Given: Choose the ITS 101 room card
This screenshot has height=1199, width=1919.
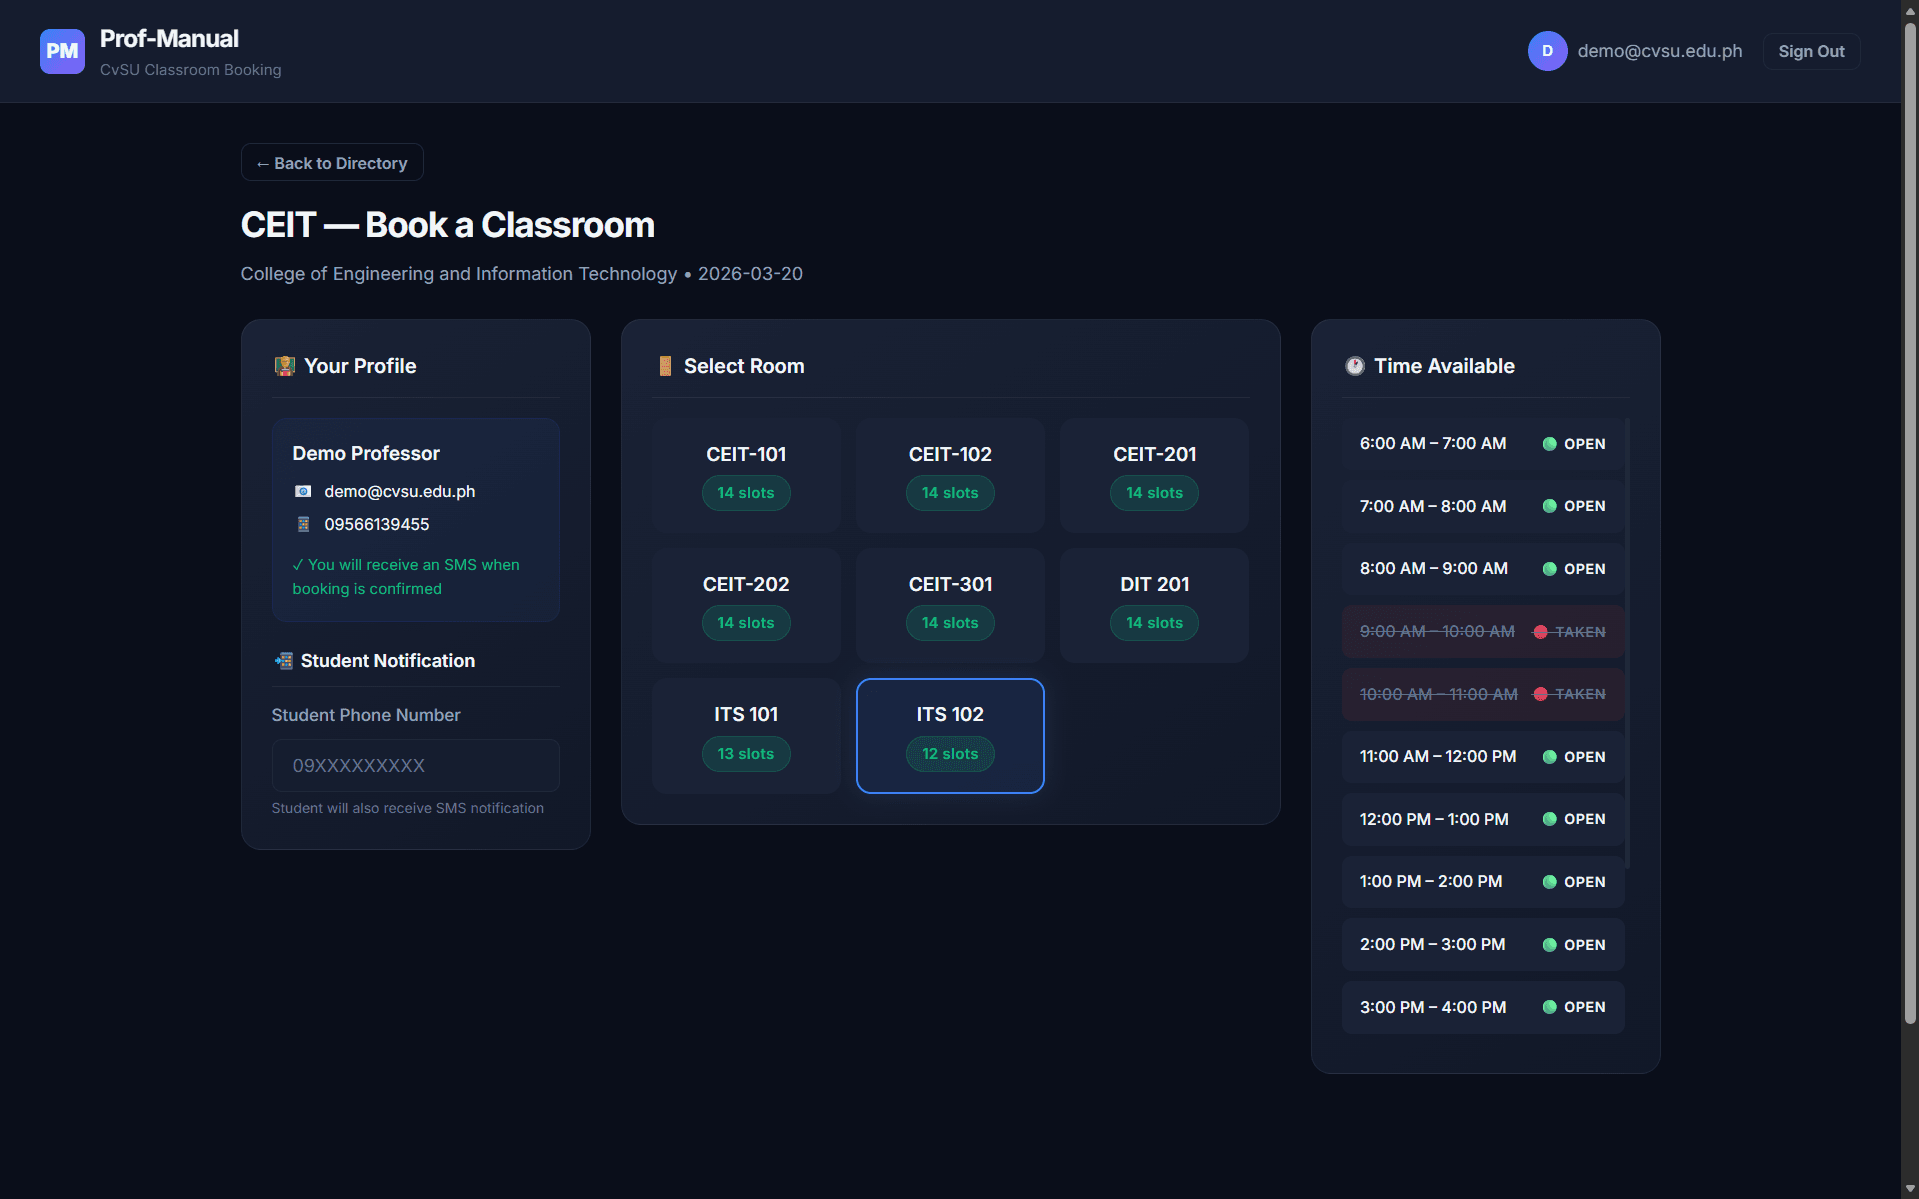Looking at the screenshot, I should click(x=745, y=735).
